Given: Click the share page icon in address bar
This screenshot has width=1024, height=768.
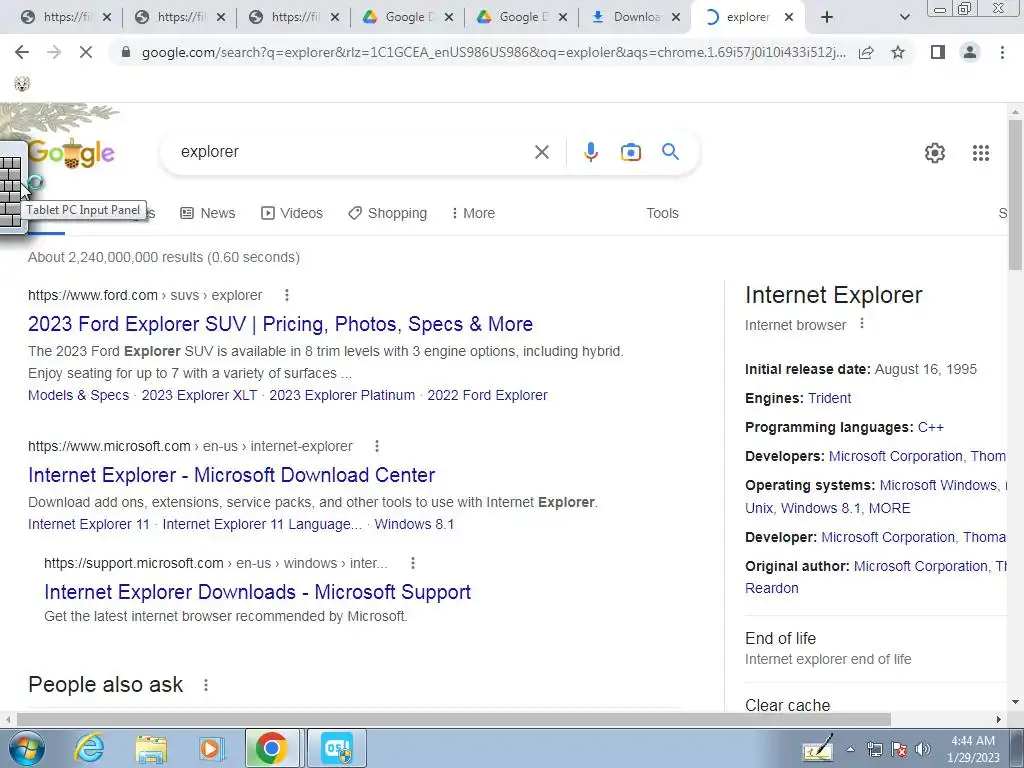Looking at the screenshot, I should click(866, 52).
